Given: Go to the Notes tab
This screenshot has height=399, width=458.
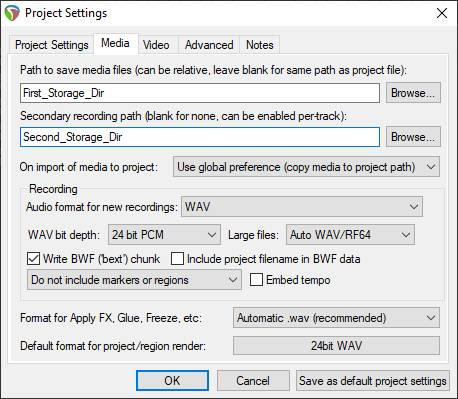Looking at the screenshot, I should 260,45.
